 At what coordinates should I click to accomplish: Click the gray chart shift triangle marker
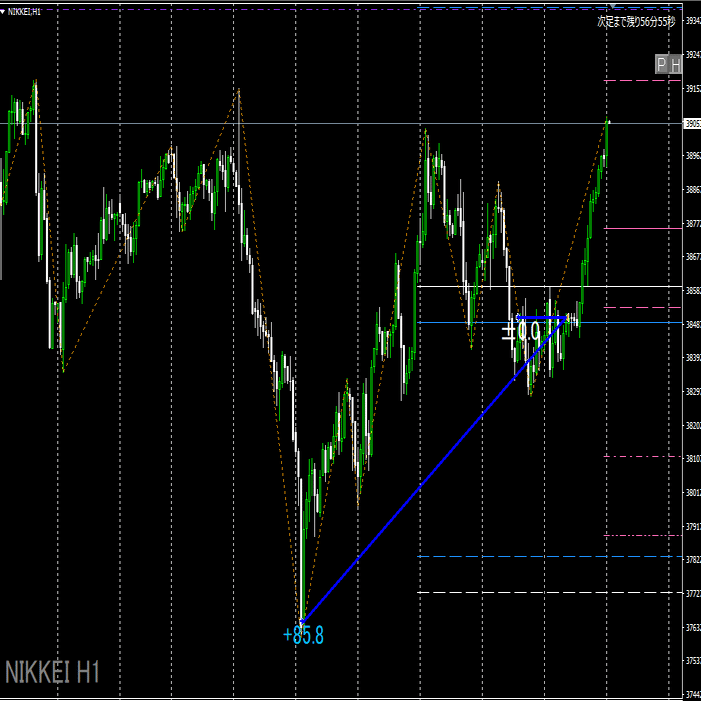(613, 6)
